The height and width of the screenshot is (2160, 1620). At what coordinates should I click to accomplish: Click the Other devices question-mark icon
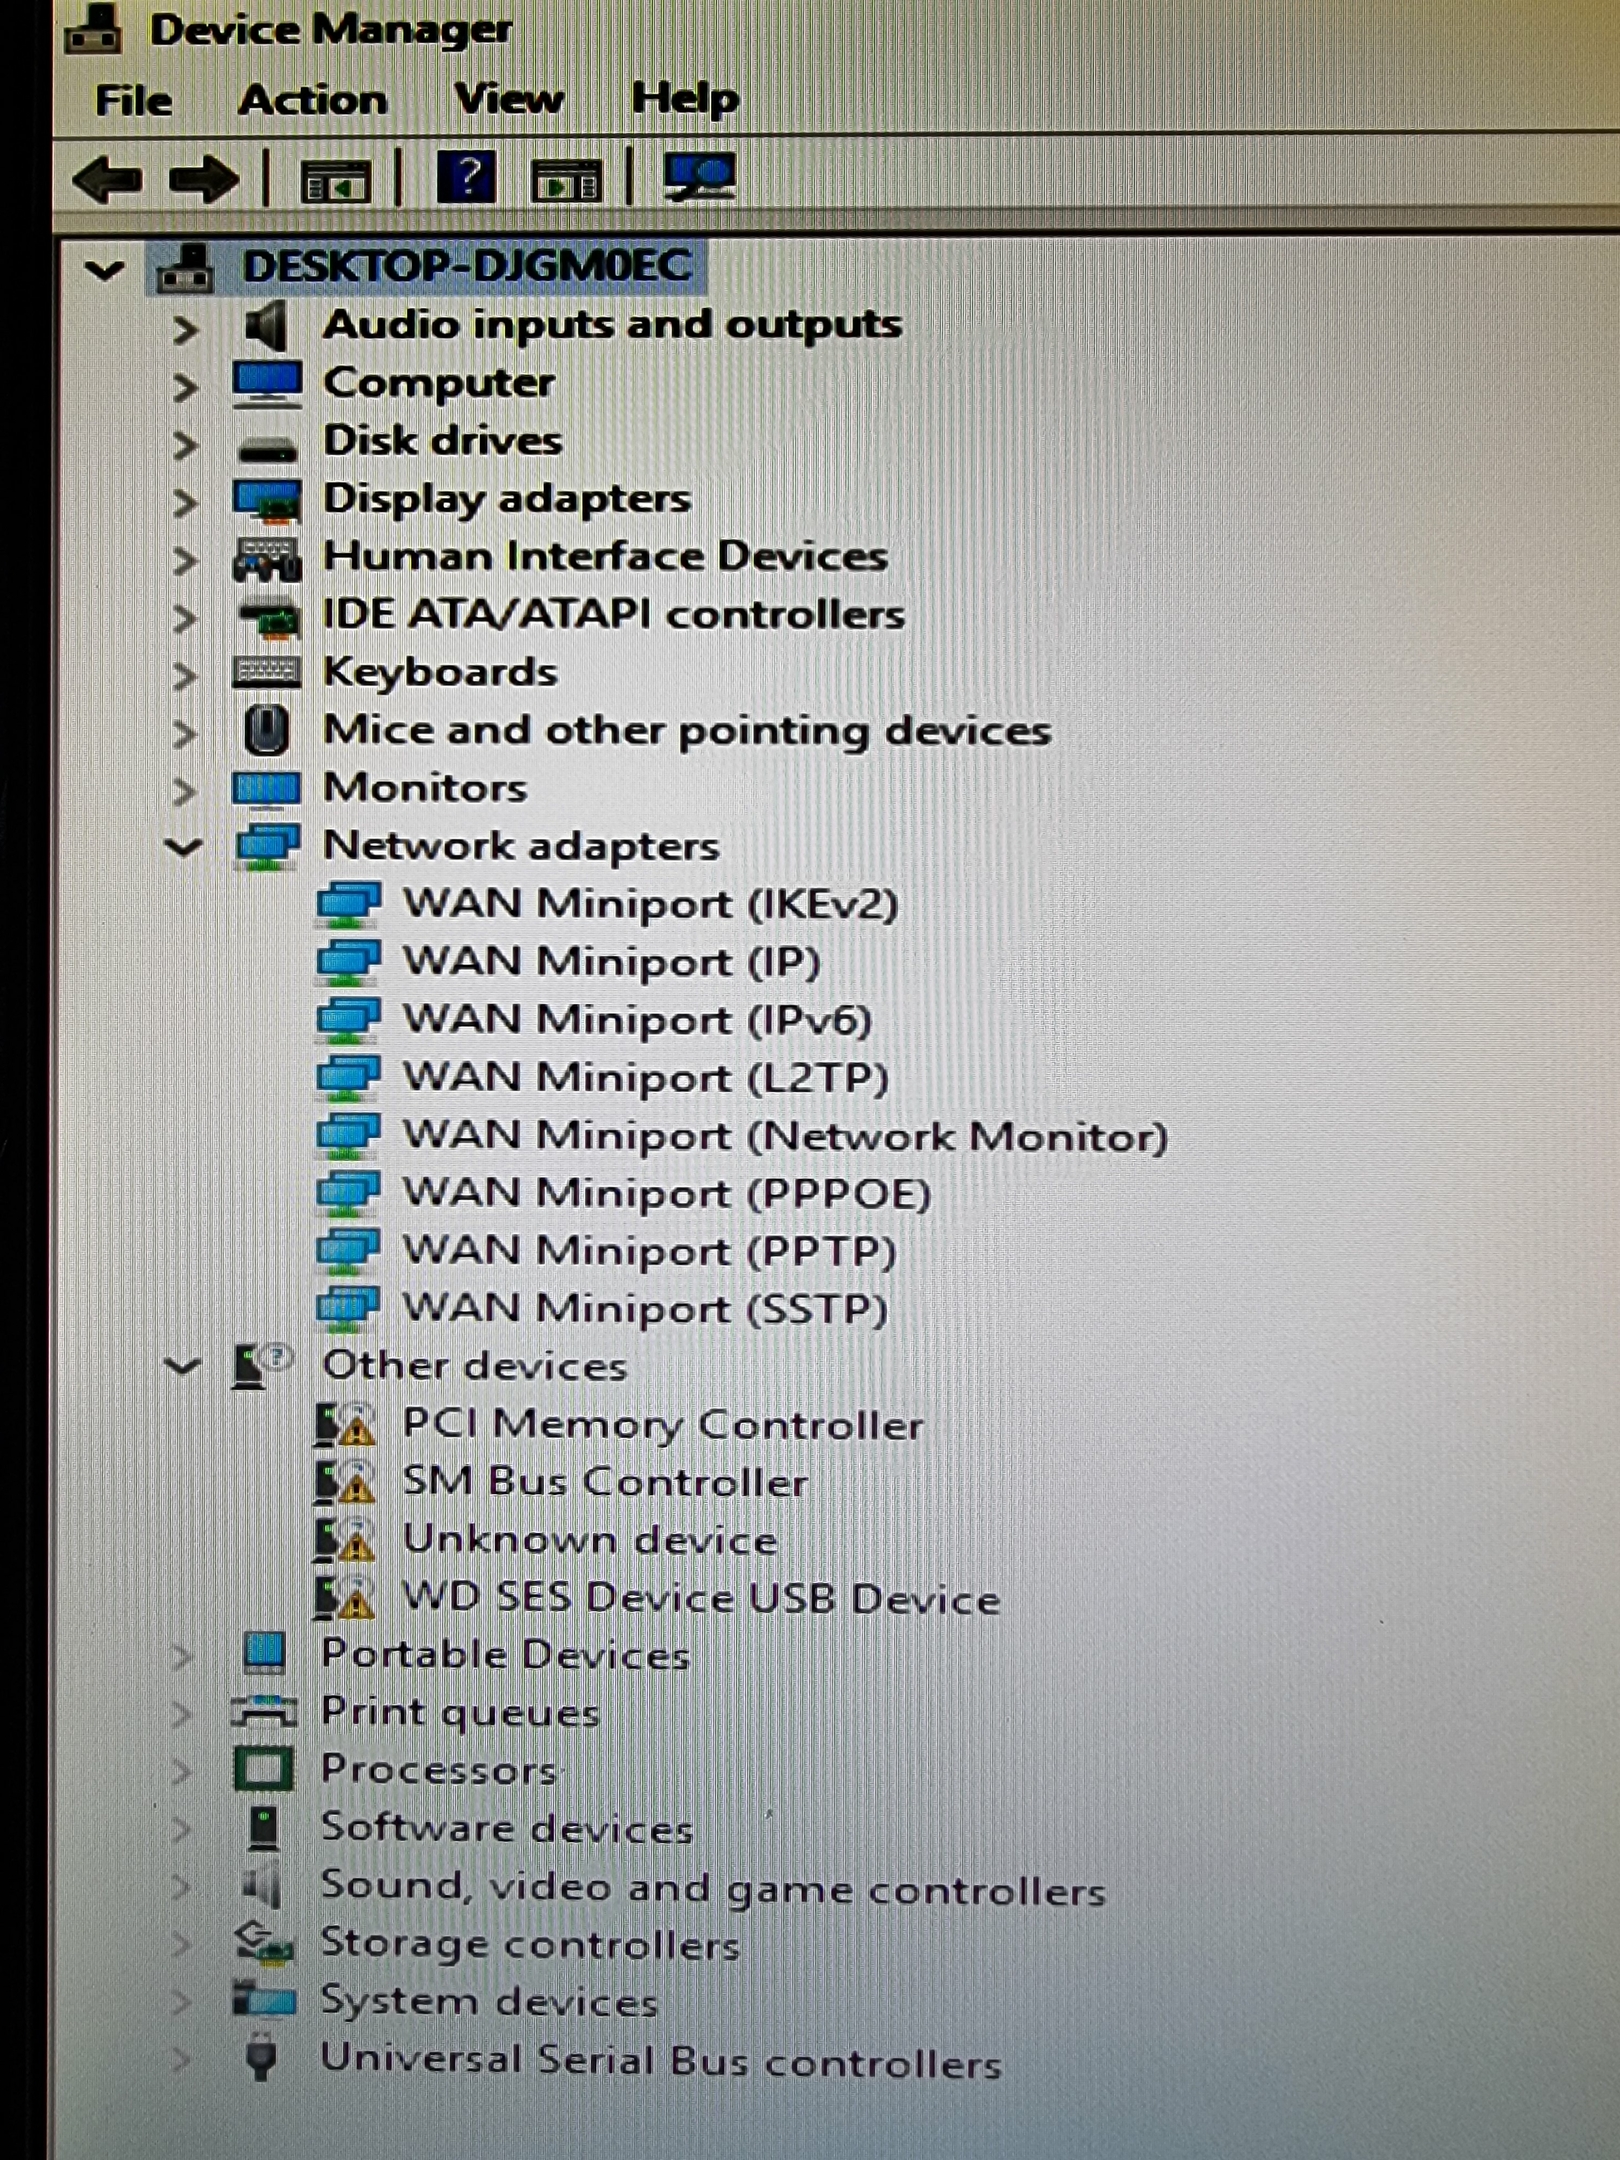pos(262,1365)
